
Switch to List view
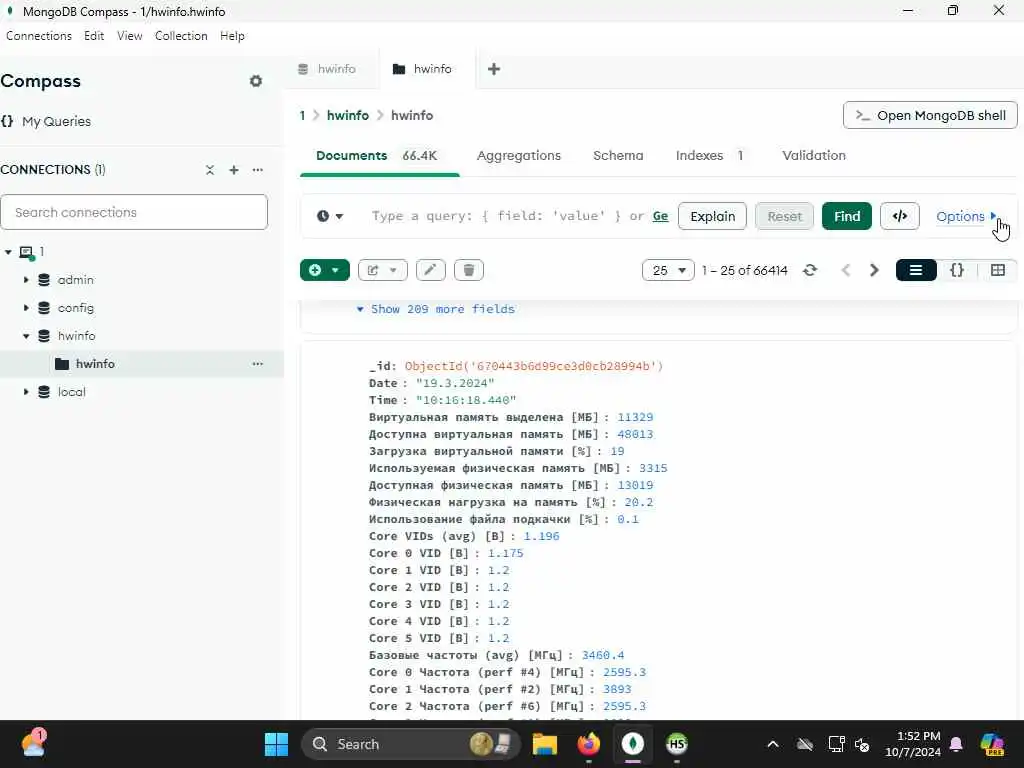(x=916, y=270)
